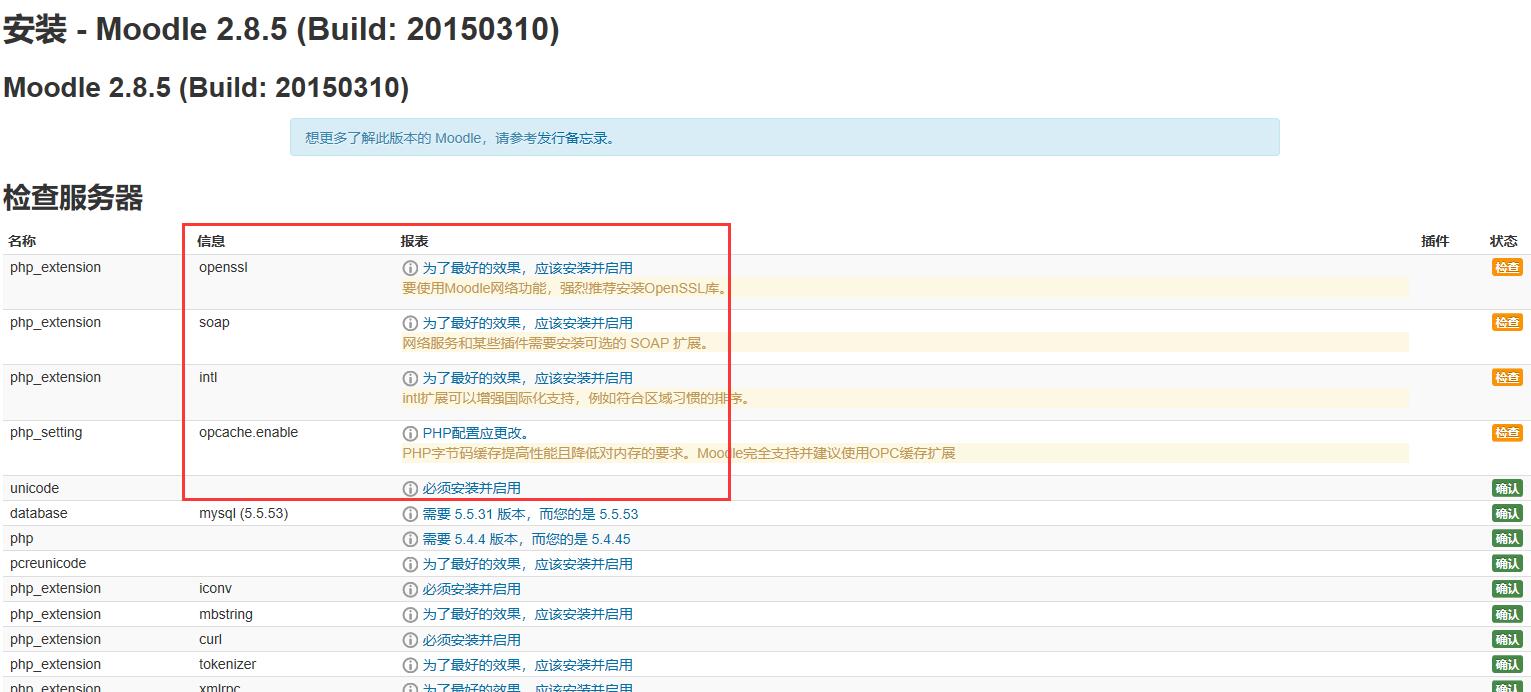Screen dimensions: 1531x692
Task: Select the iconv info cell
Action: click(215, 588)
